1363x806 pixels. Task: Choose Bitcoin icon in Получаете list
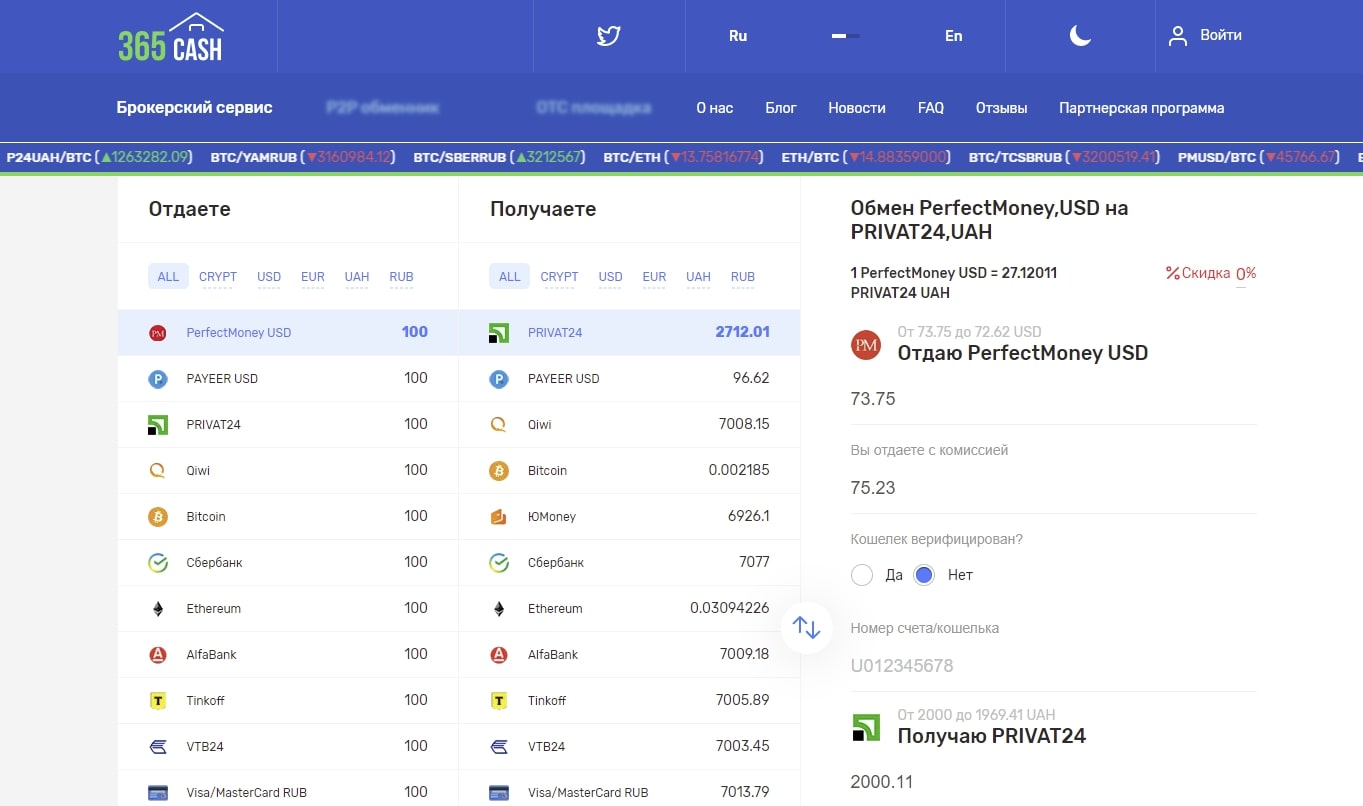coord(499,471)
